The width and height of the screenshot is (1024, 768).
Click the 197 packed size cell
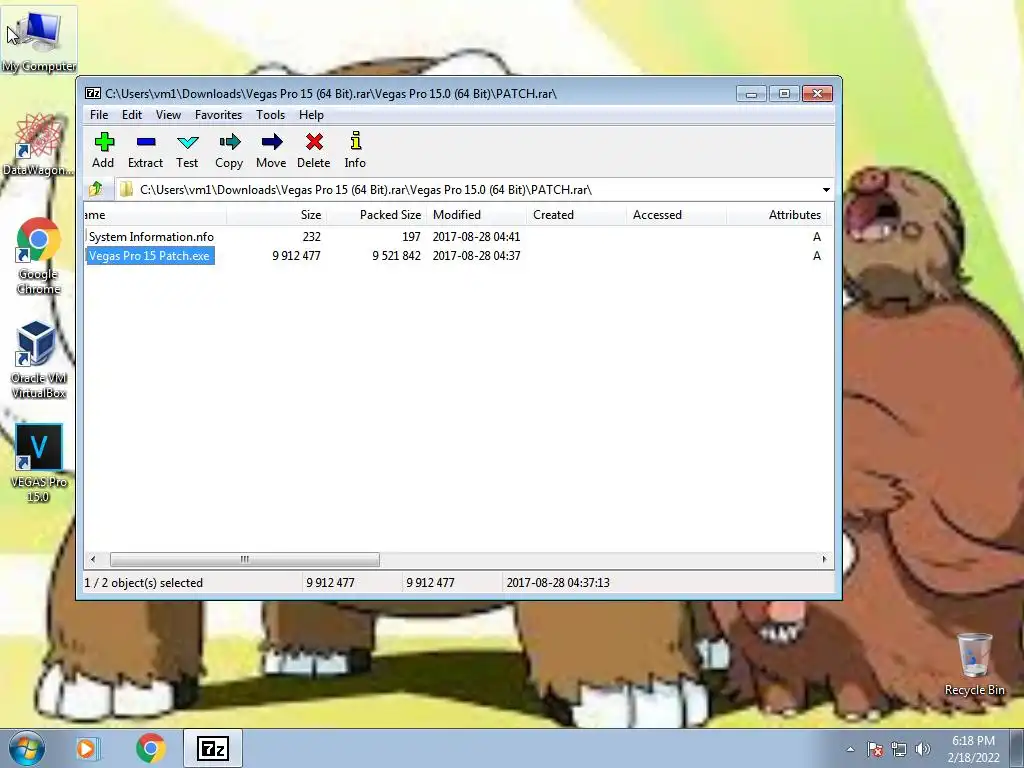[411, 237]
